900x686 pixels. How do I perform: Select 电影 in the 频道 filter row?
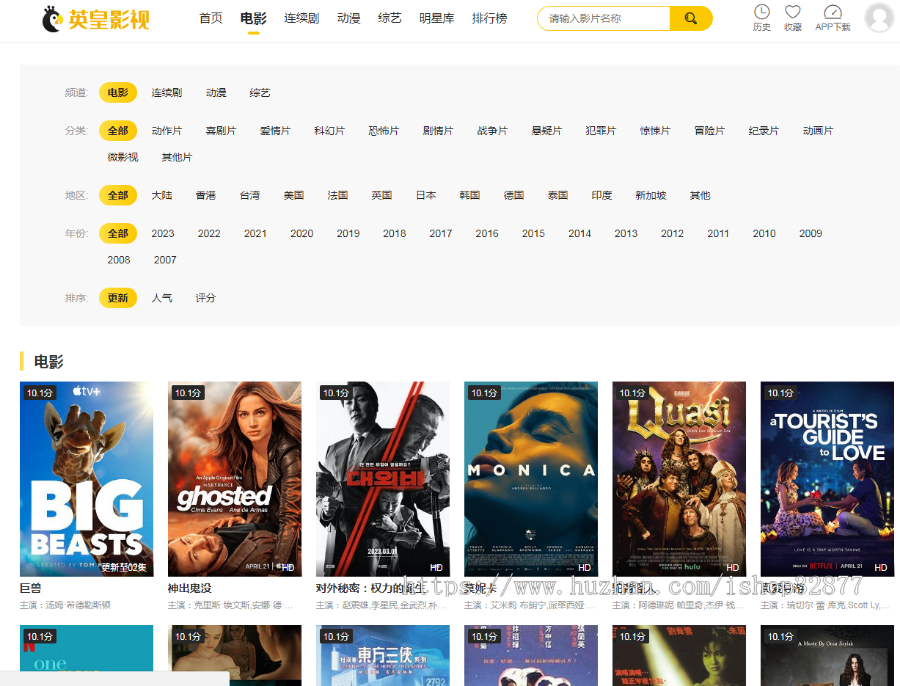(x=118, y=92)
